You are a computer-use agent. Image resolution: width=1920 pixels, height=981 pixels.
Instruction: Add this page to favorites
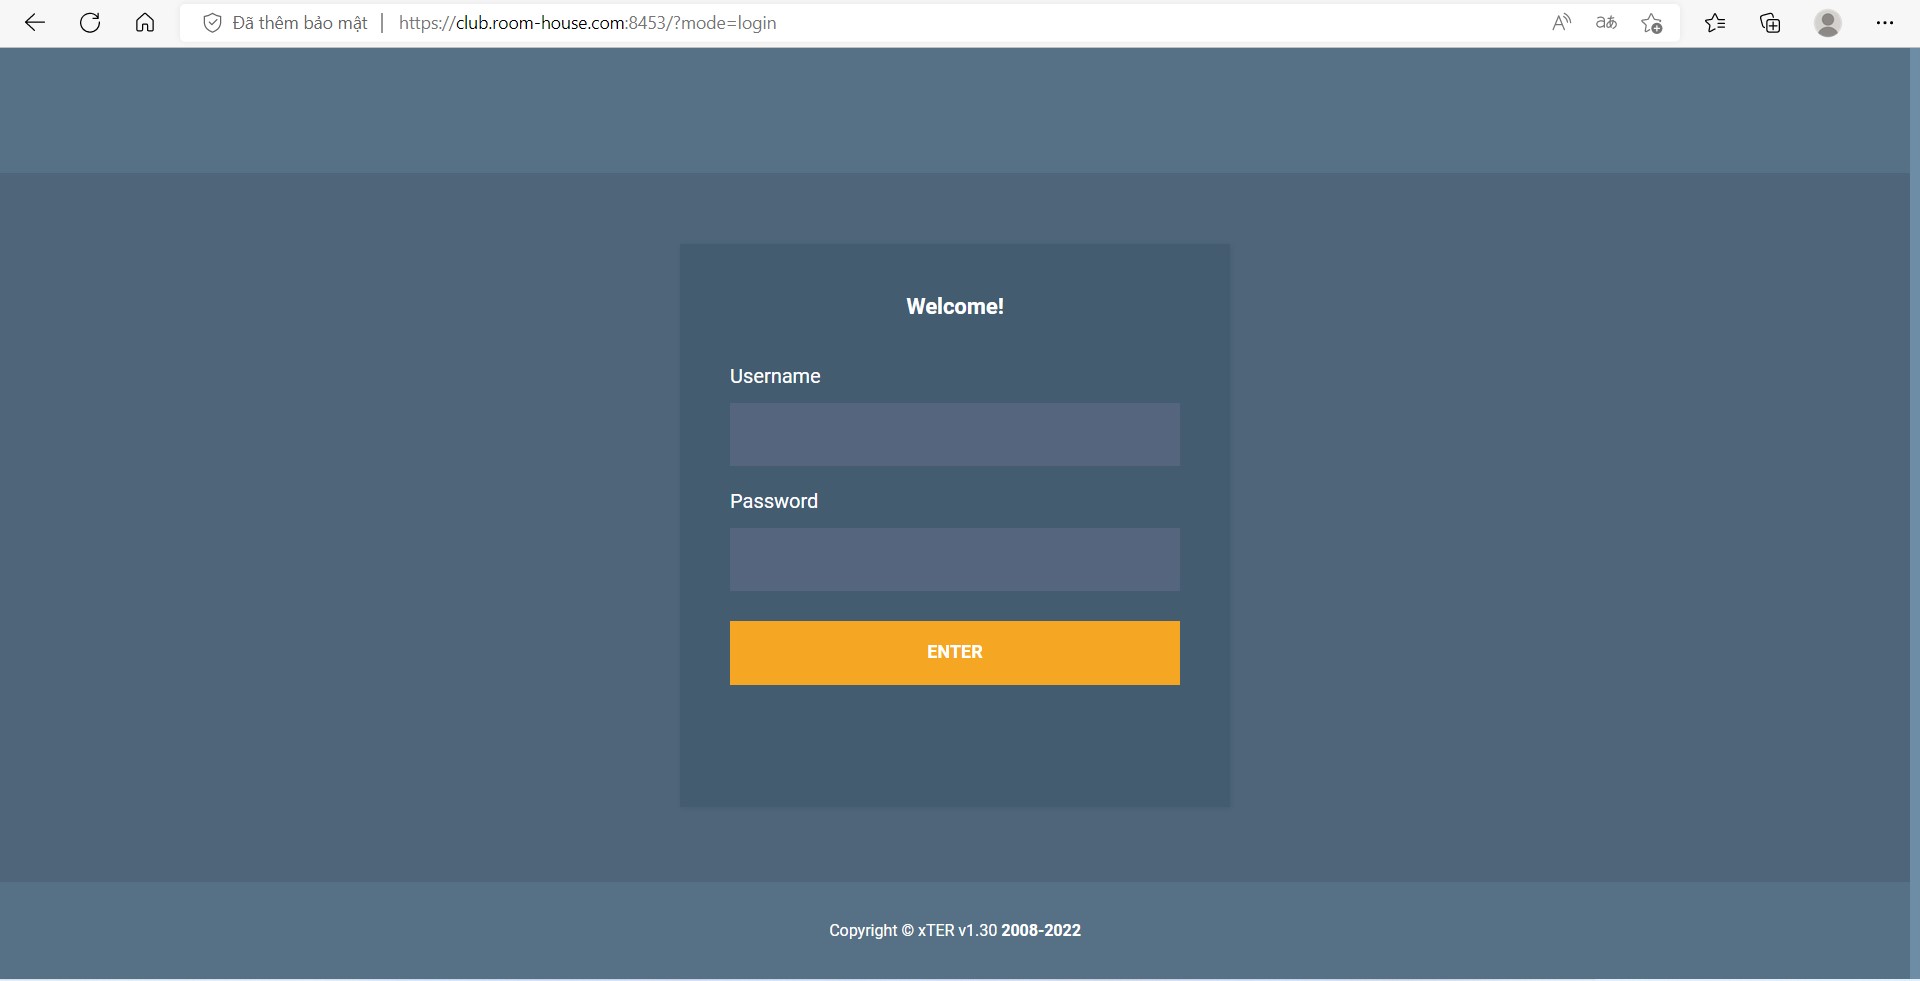pyautogui.click(x=1652, y=23)
